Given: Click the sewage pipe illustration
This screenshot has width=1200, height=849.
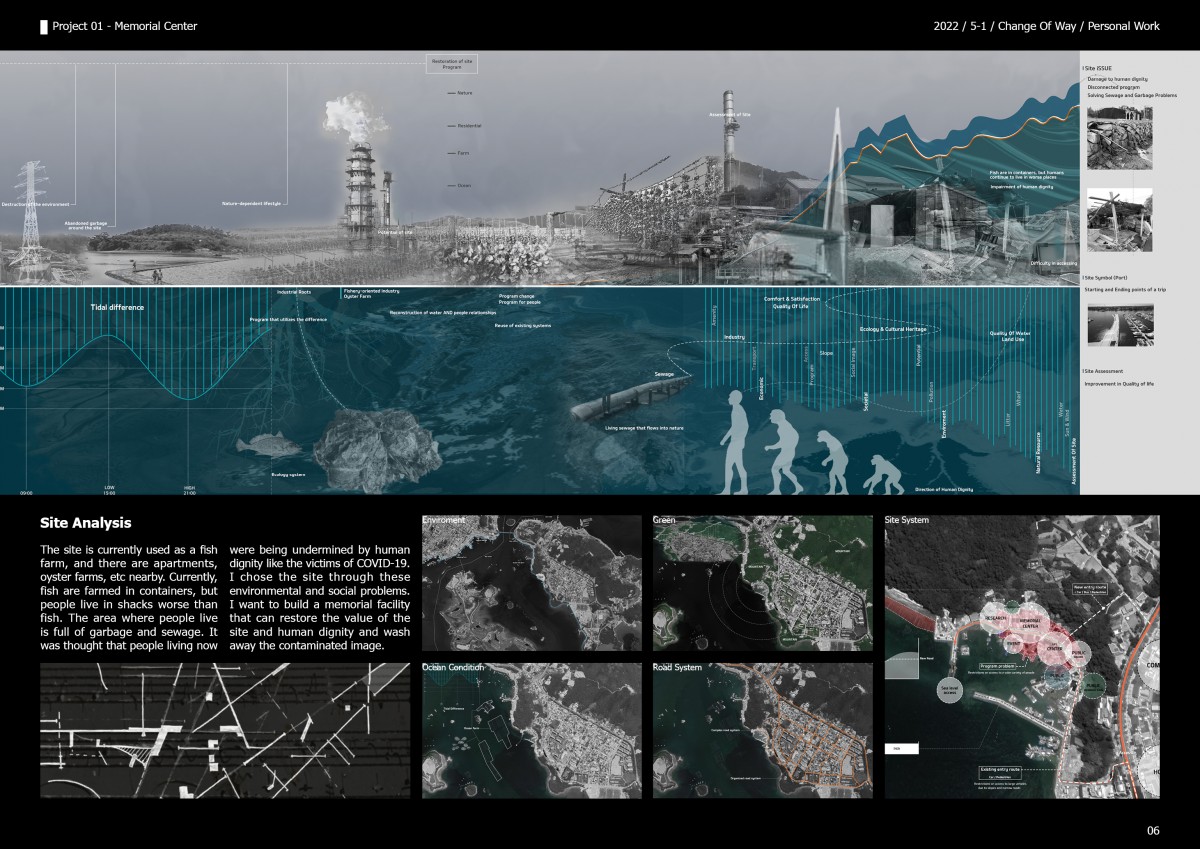Looking at the screenshot, I should coord(632,399).
